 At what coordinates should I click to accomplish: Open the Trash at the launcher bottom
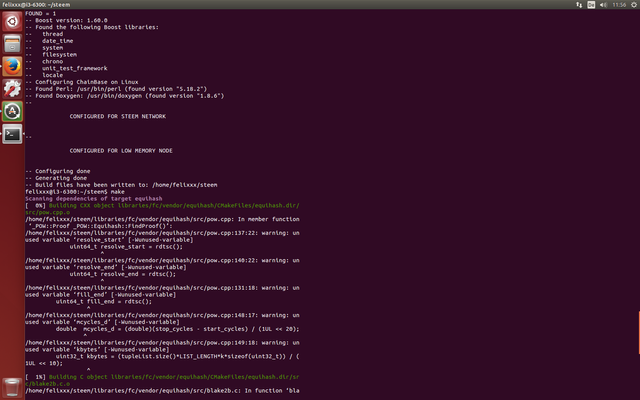point(12,387)
